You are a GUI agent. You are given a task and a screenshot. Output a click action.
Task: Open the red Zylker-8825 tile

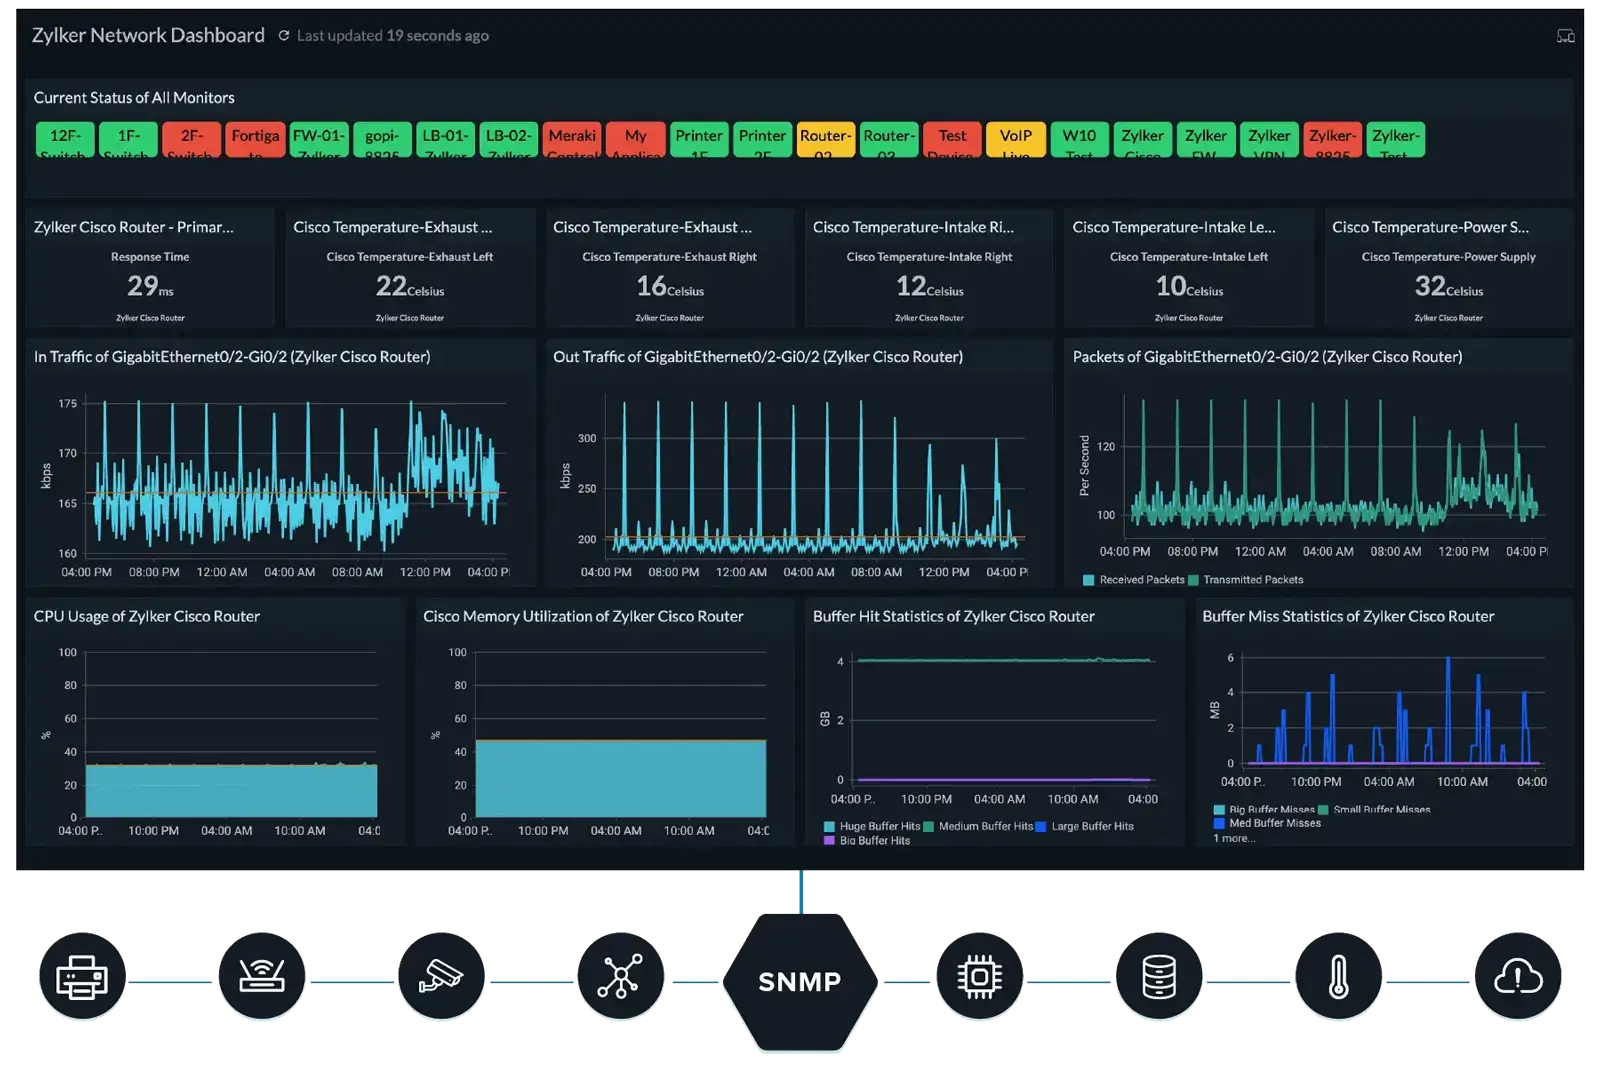(1333, 140)
